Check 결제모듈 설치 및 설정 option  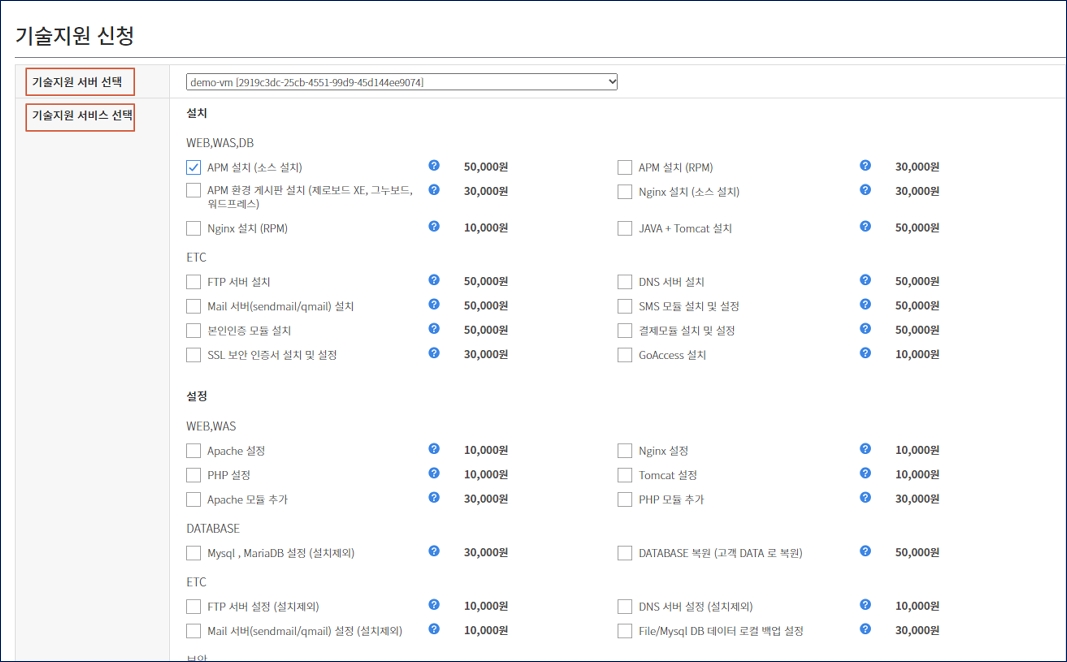(x=625, y=331)
